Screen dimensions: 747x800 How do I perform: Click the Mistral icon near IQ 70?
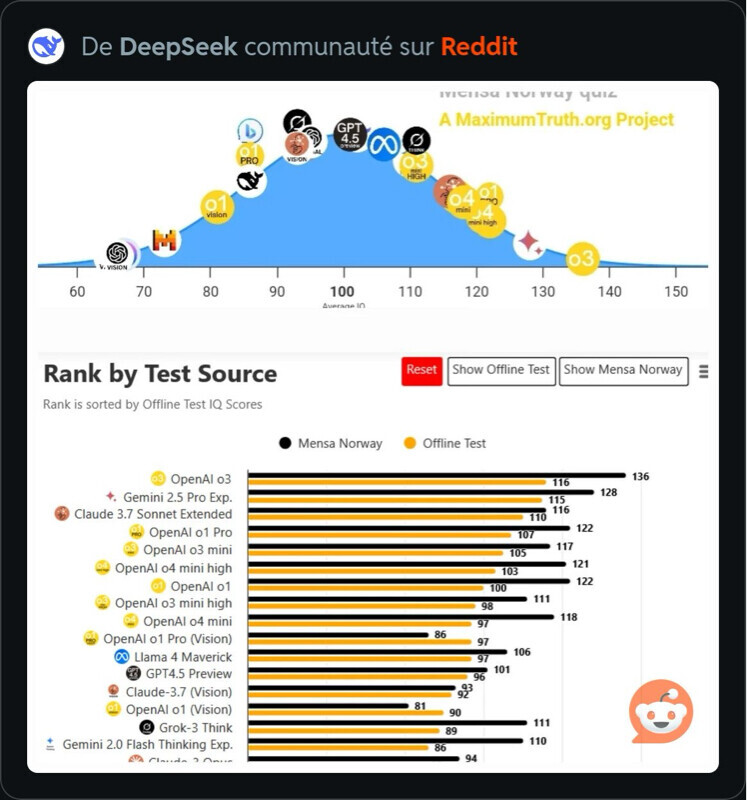165,241
